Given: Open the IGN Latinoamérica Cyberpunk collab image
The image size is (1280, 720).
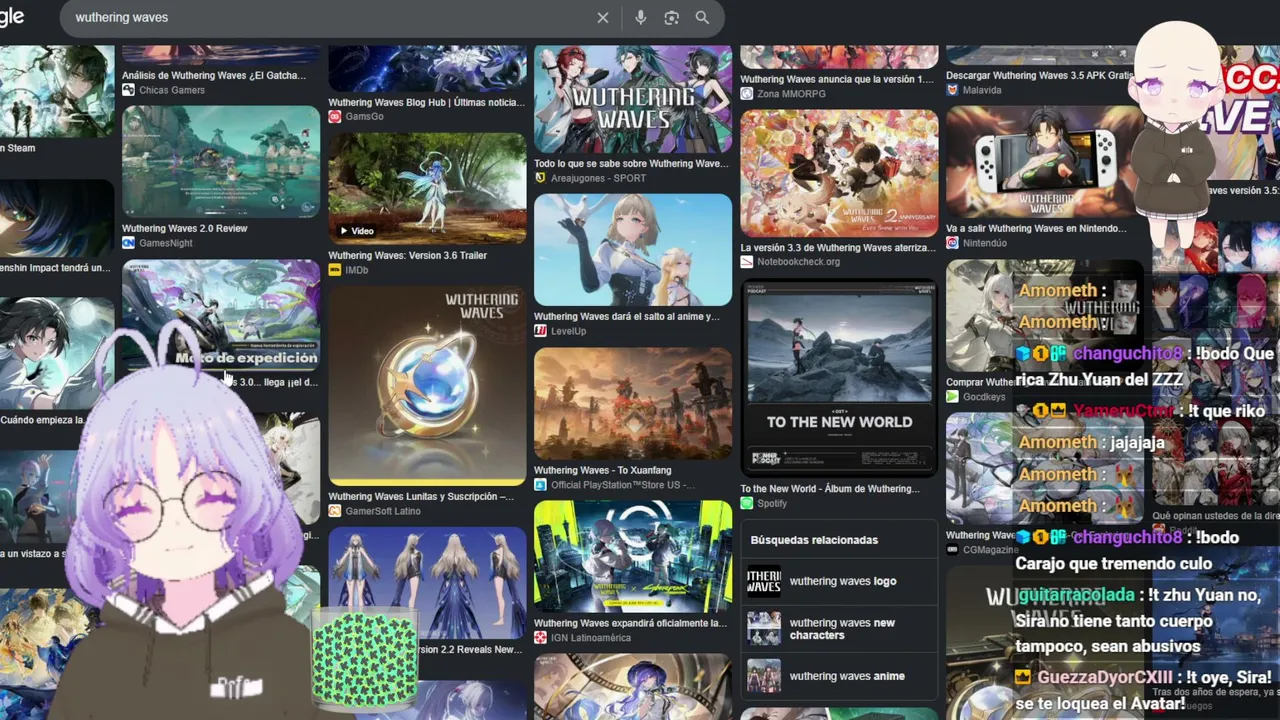Looking at the screenshot, I should [x=633, y=557].
